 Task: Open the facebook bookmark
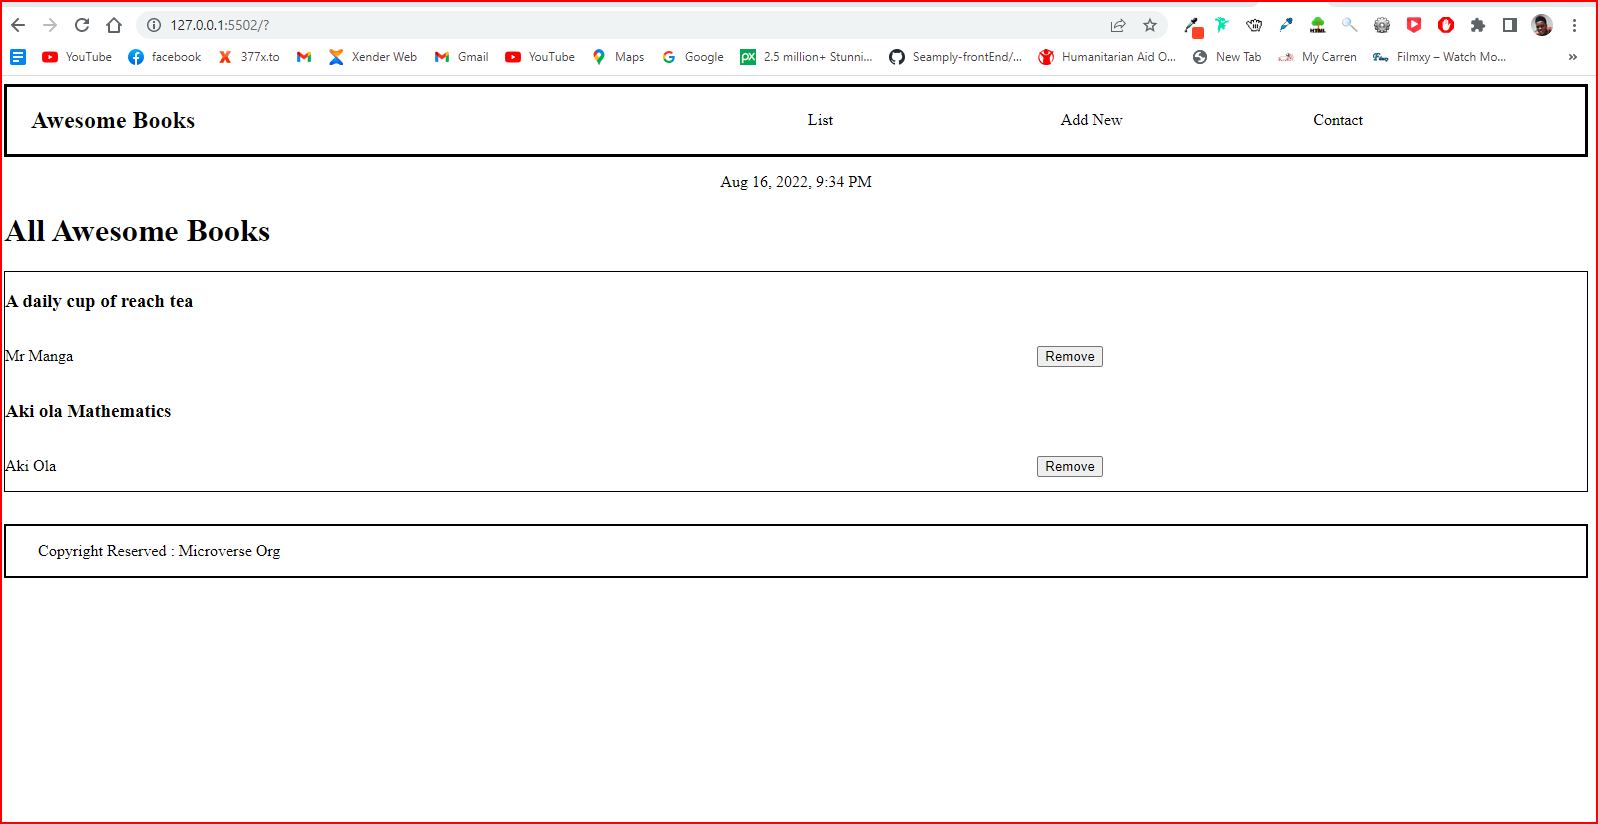tap(165, 57)
